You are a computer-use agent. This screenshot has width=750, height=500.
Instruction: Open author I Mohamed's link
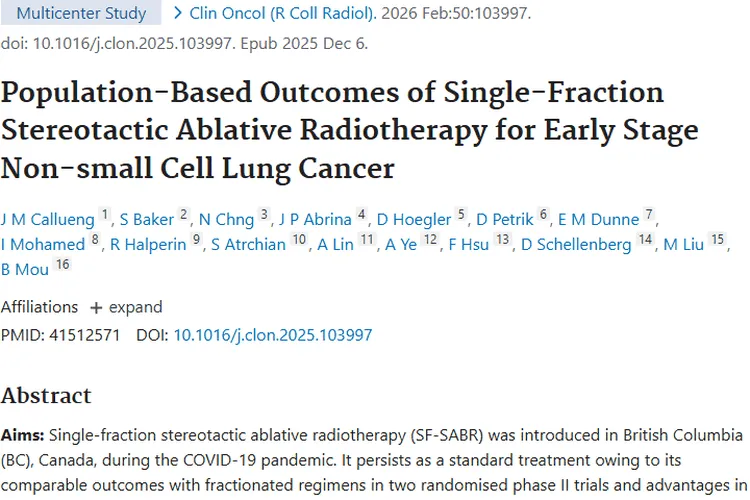(x=42, y=245)
